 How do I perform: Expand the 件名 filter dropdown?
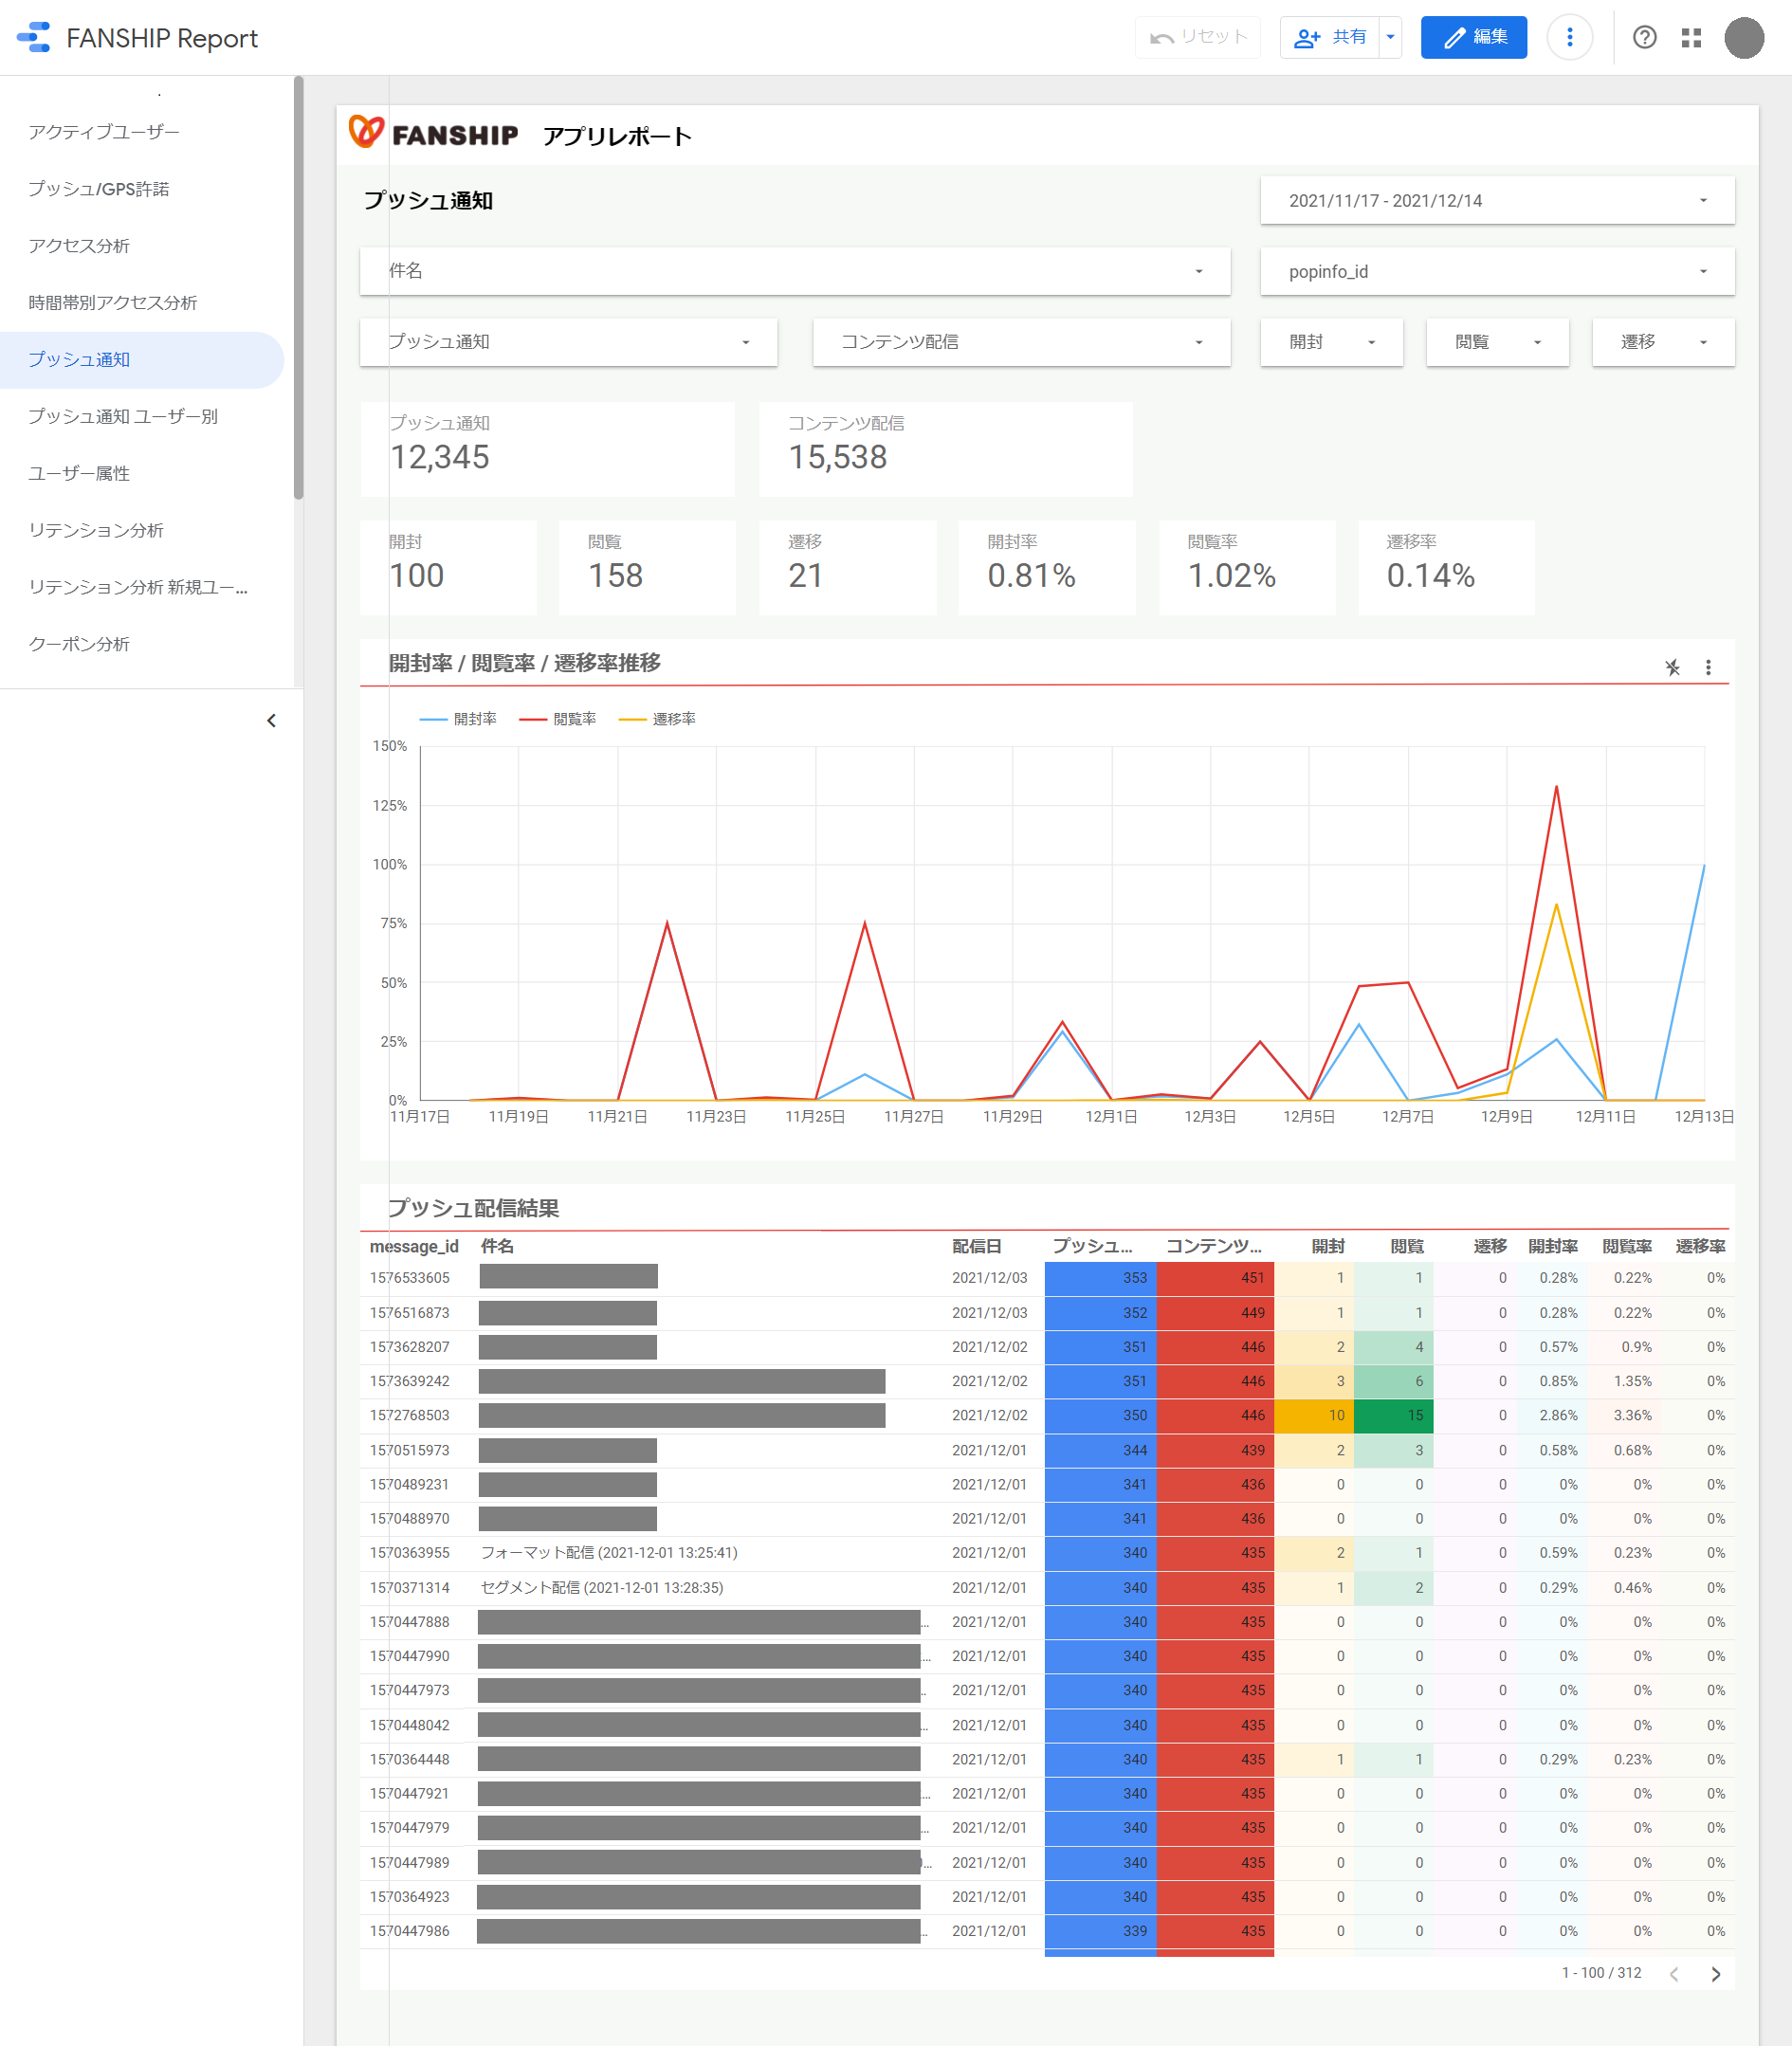click(x=794, y=271)
